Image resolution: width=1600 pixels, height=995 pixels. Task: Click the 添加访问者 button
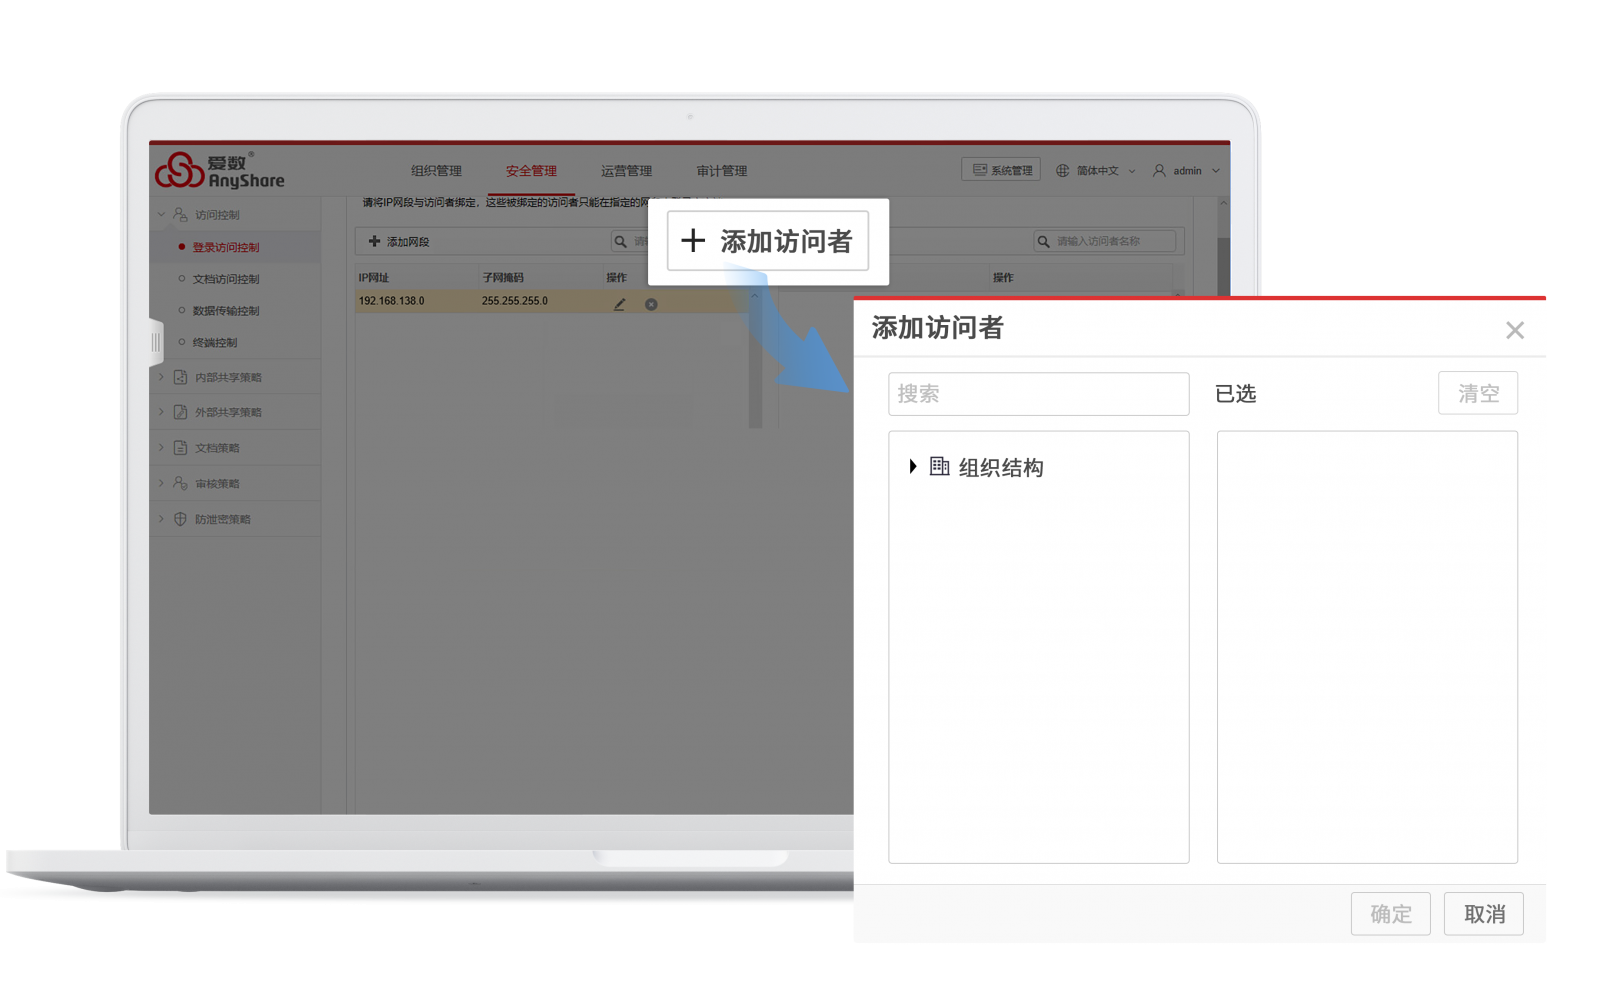767,241
